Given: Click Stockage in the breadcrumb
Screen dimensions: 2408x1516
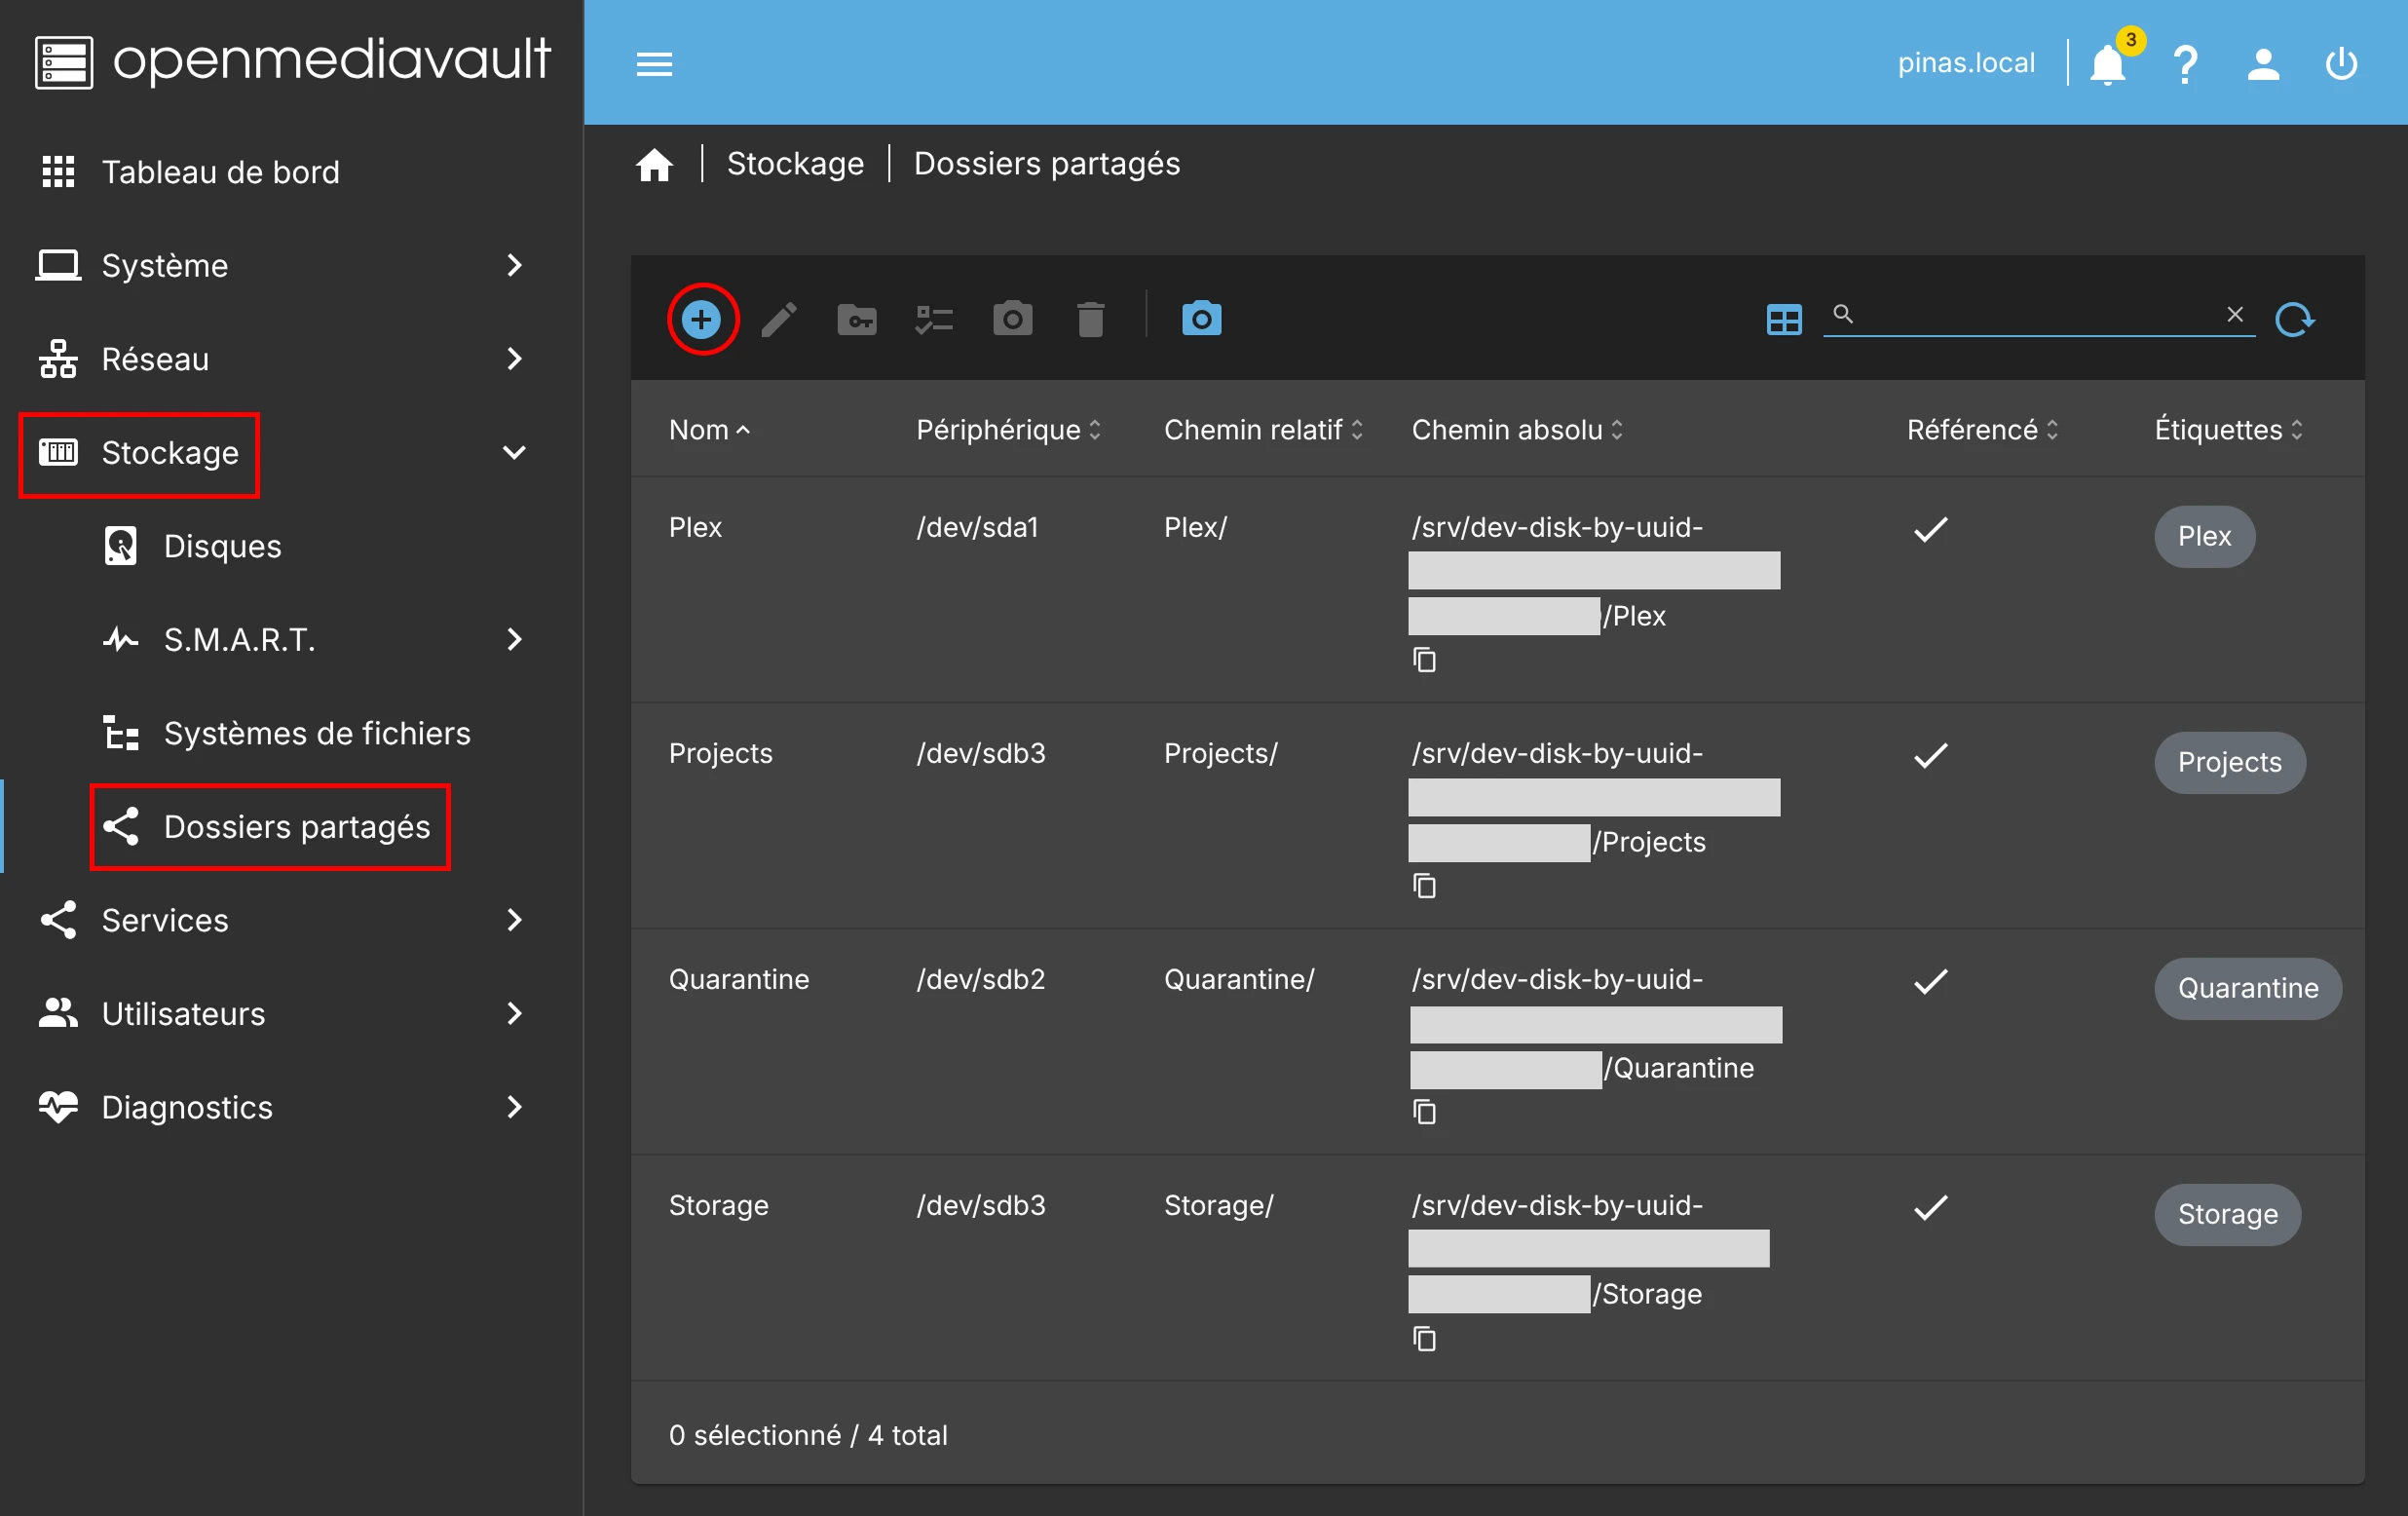Looking at the screenshot, I should tap(795, 164).
